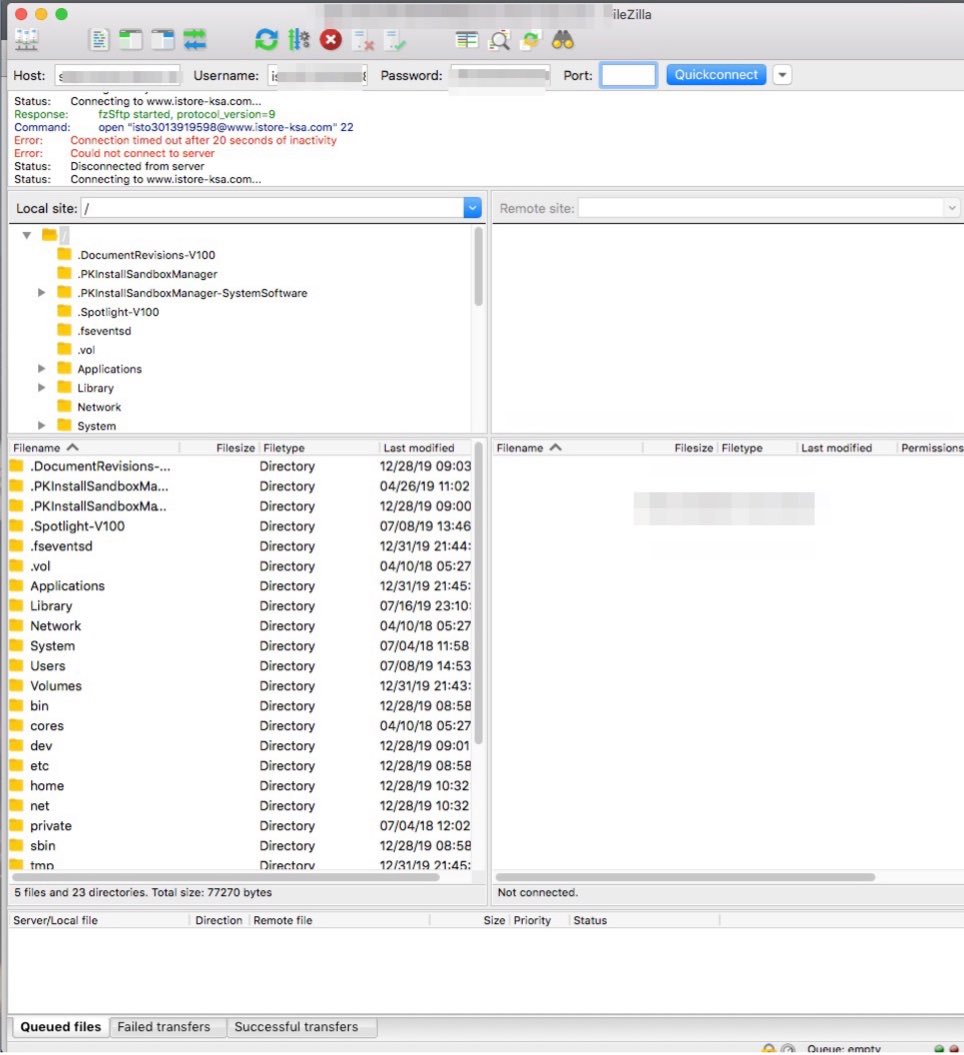
Task: Expand the System folder in the tree
Action: [41, 426]
